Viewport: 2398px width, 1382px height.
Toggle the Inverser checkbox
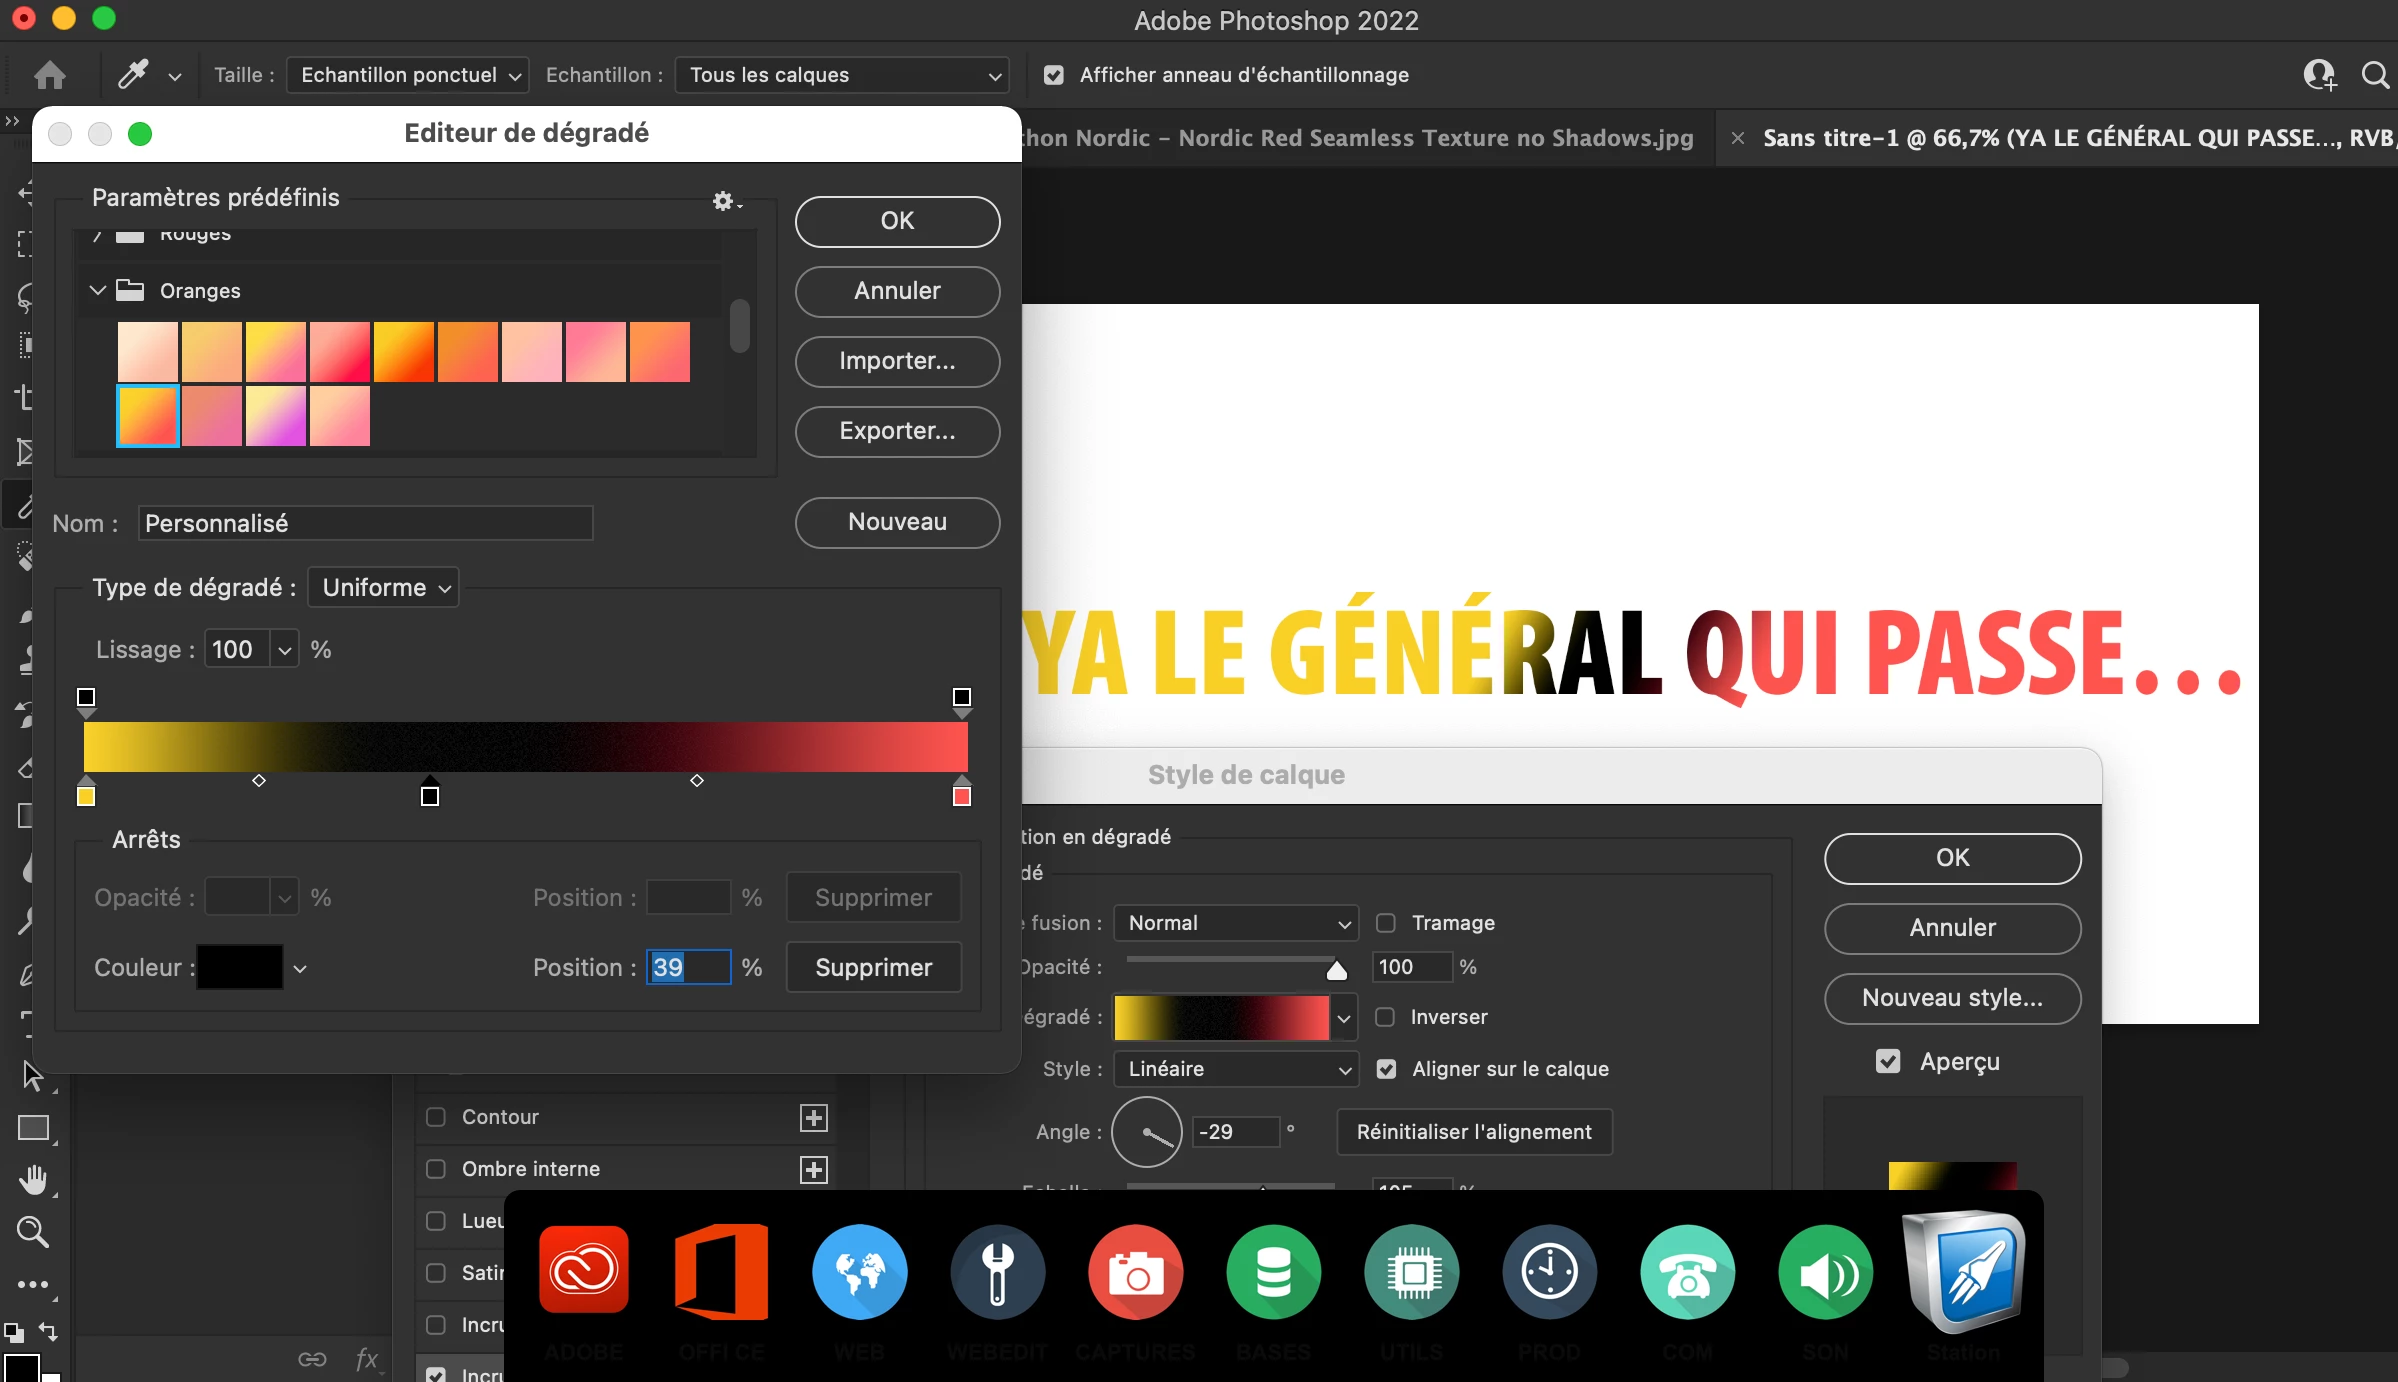click(x=1386, y=1017)
